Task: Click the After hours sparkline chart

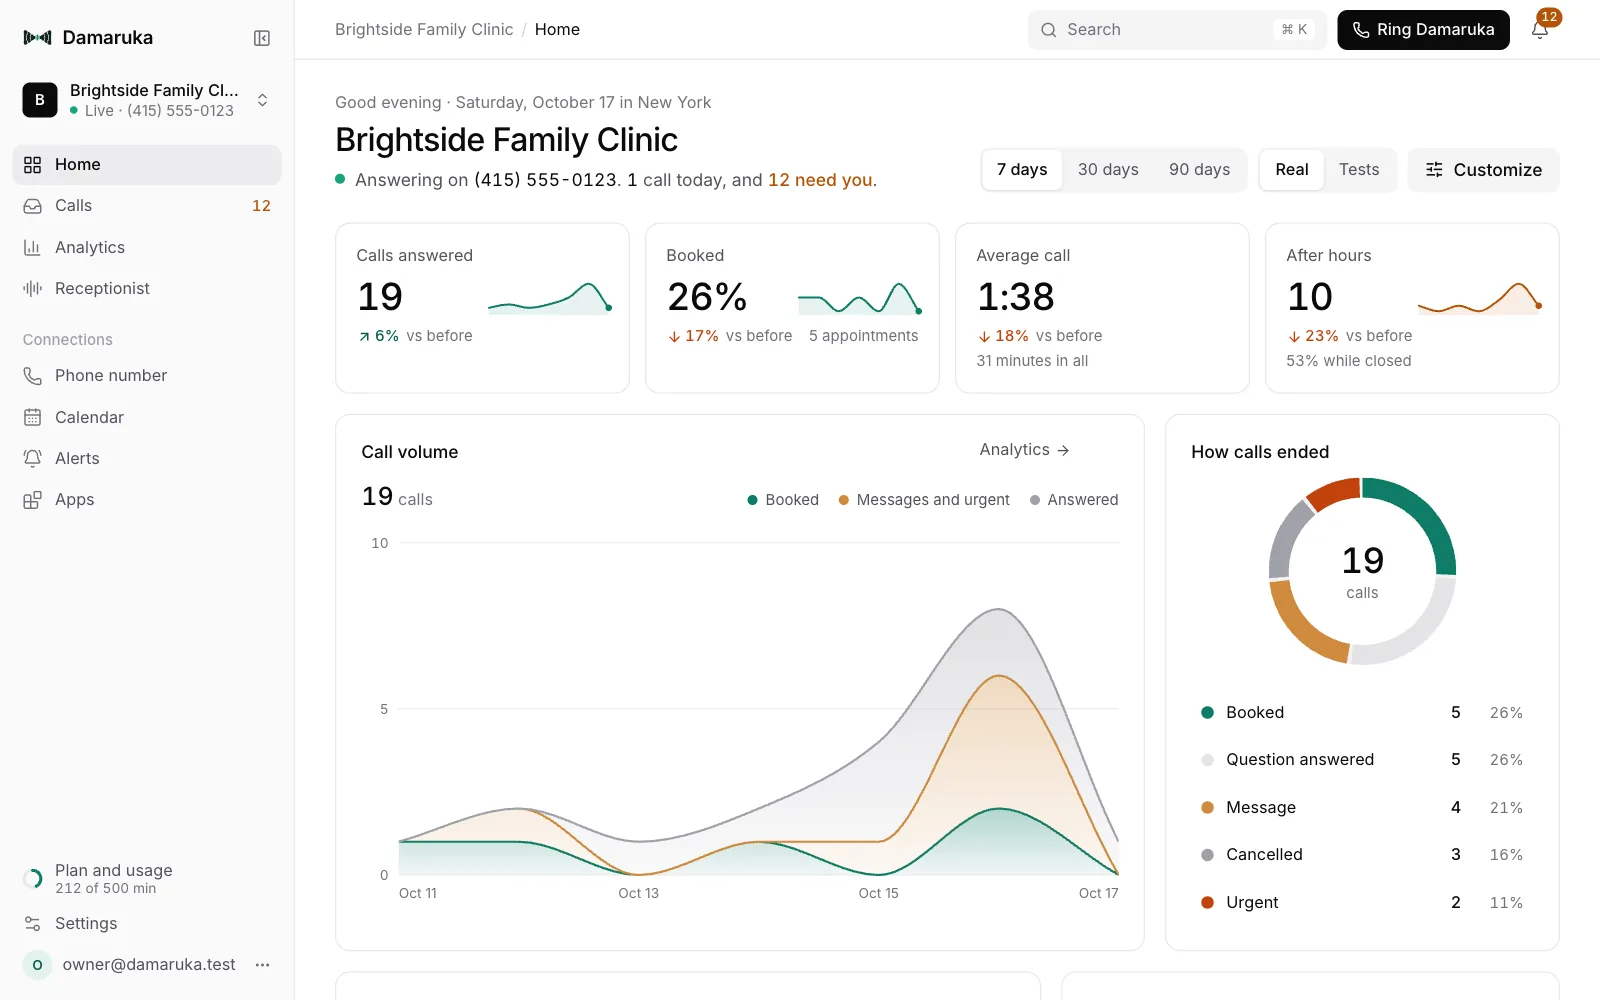Action: coord(1480,298)
